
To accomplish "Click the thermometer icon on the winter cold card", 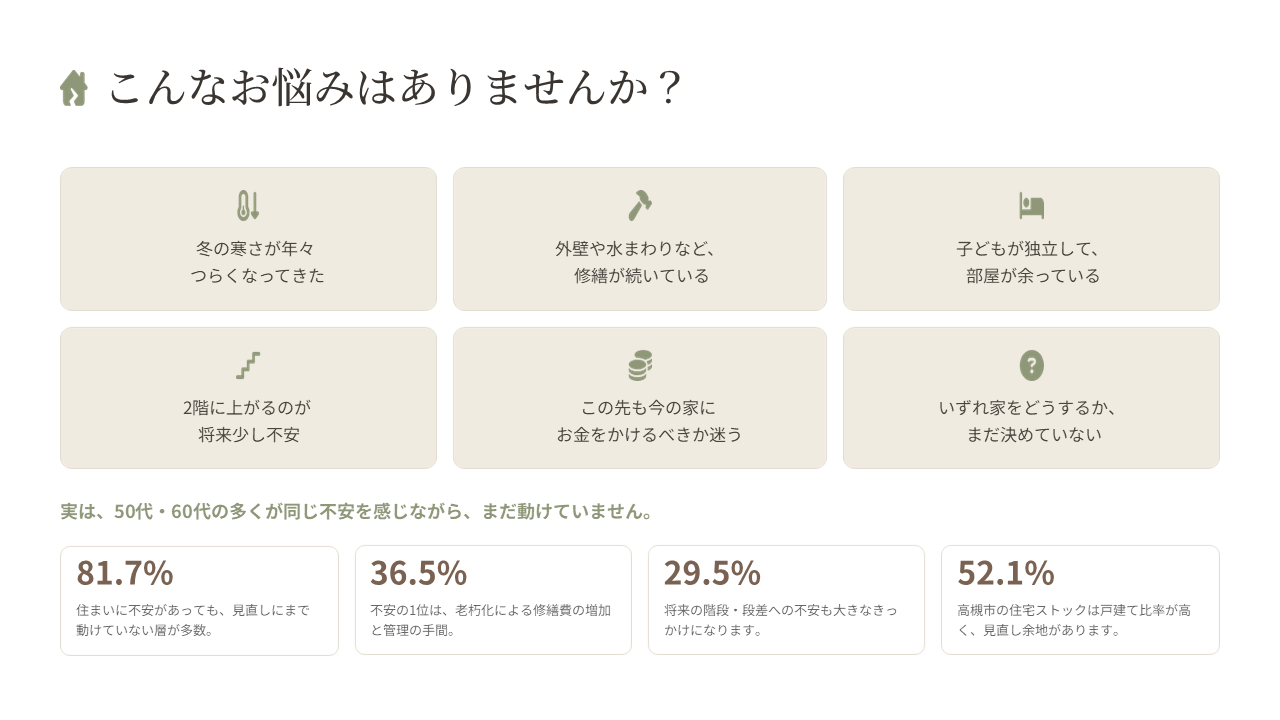I will click(248, 206).
